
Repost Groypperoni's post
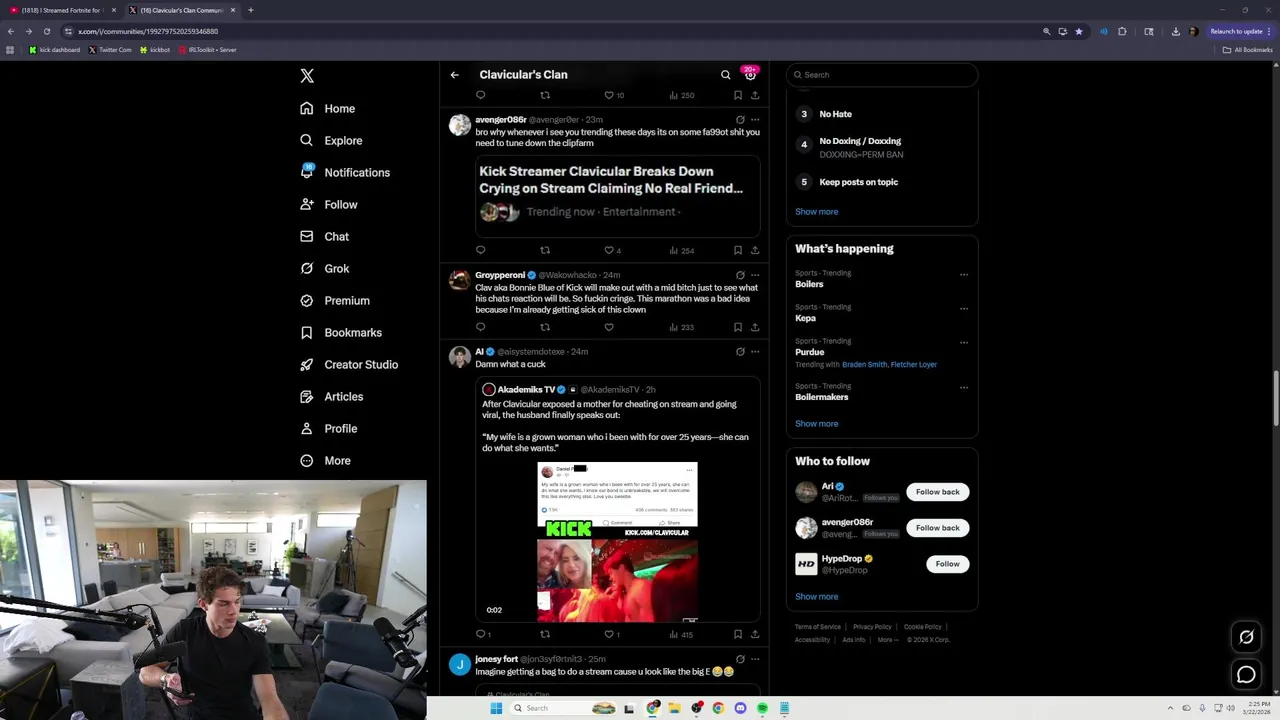tap(545, 327)
